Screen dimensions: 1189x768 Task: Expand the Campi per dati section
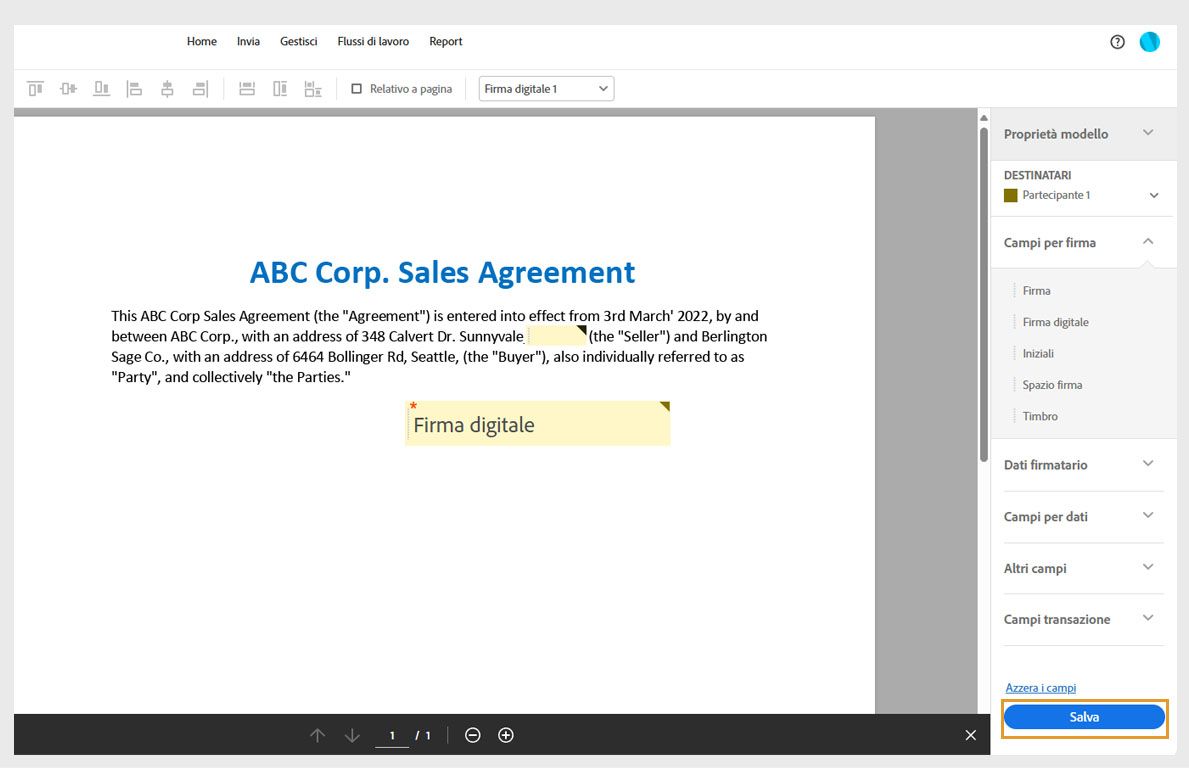(1083, 516)
